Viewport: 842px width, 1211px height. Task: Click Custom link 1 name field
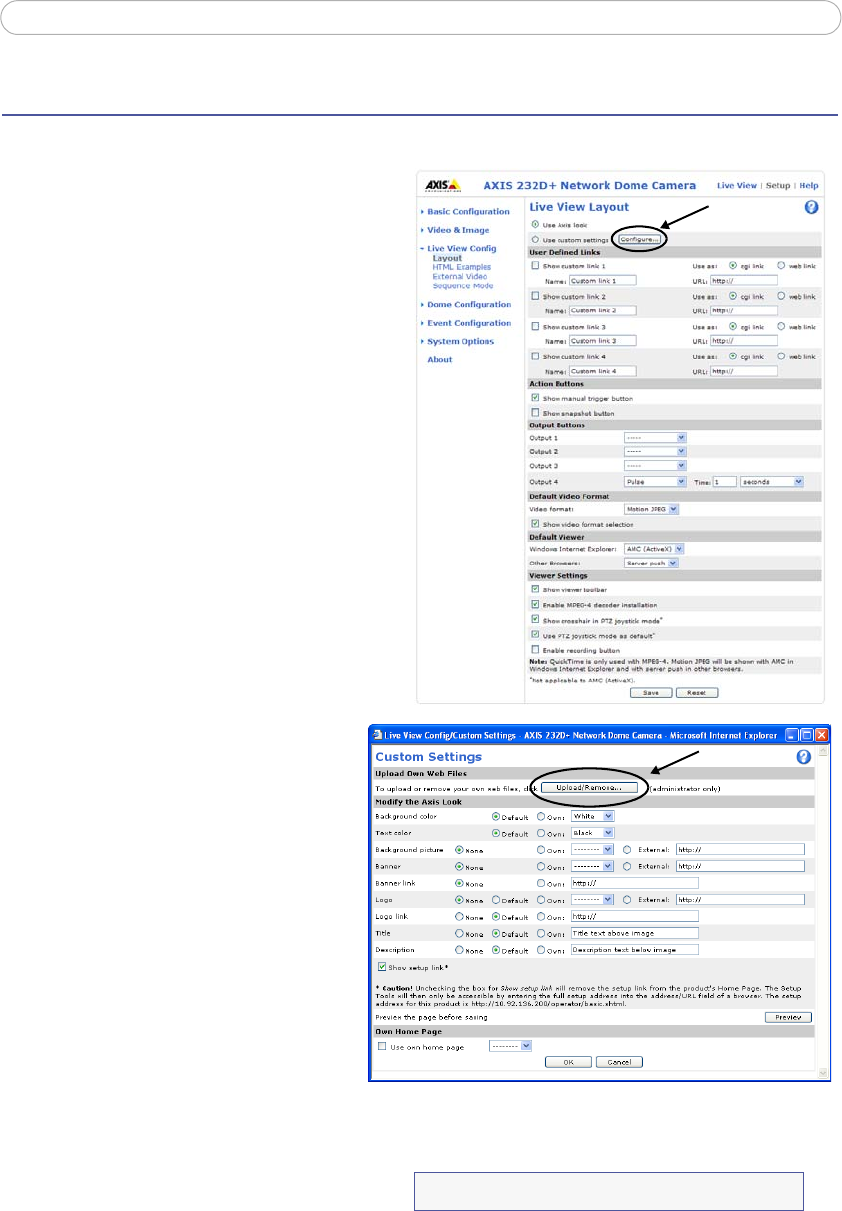click(x=602, y=279)
